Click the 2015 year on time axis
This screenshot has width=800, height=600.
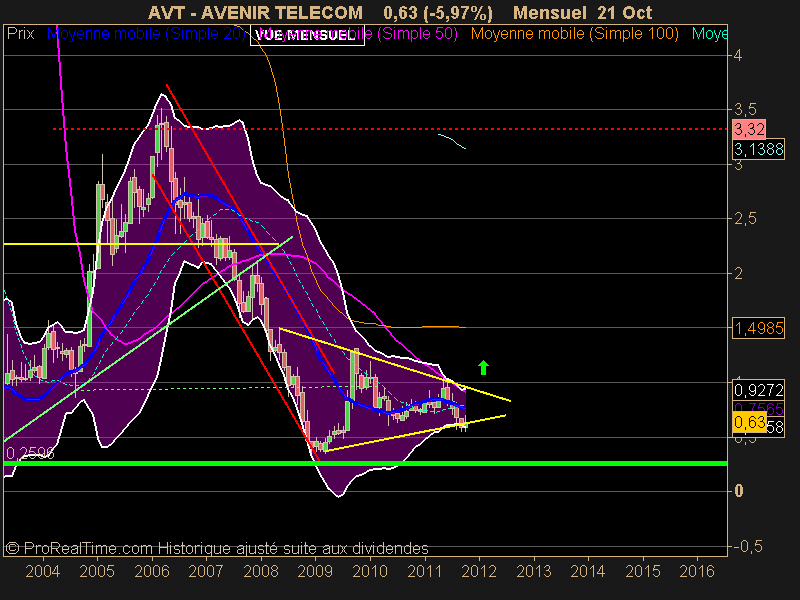[x=643, y=571]
